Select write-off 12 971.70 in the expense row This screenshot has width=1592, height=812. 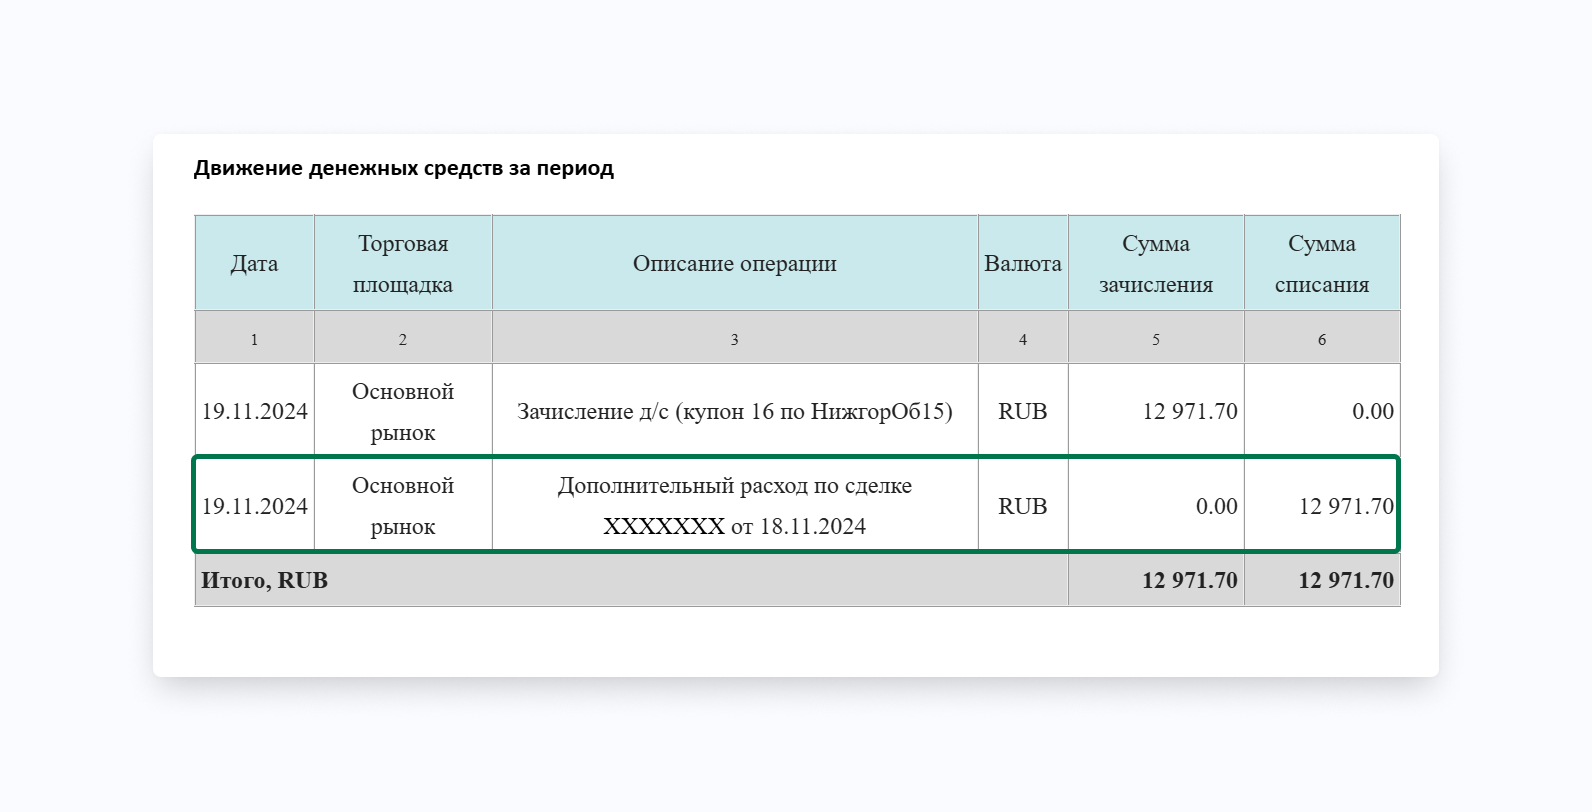pyautogui.click(x=1346, y=506)
